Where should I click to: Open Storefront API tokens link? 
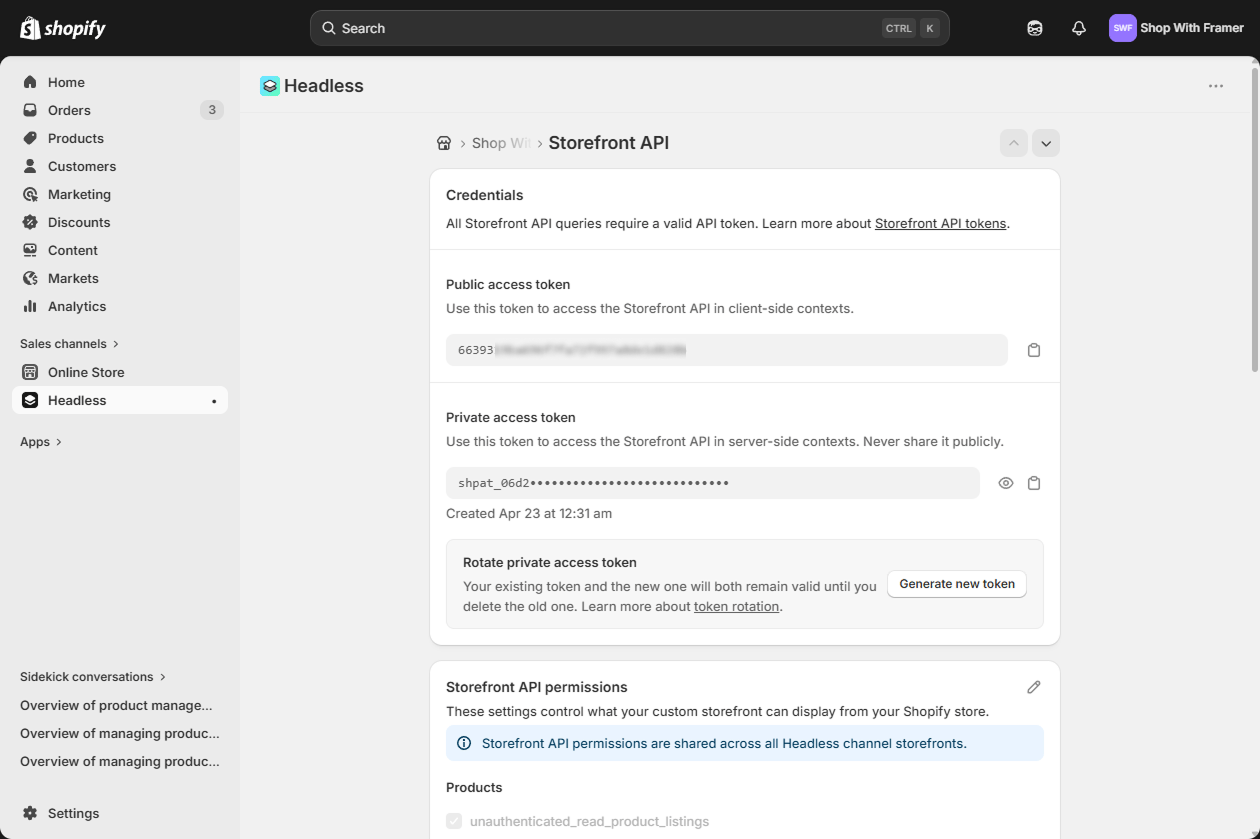(x=940, y=223)
